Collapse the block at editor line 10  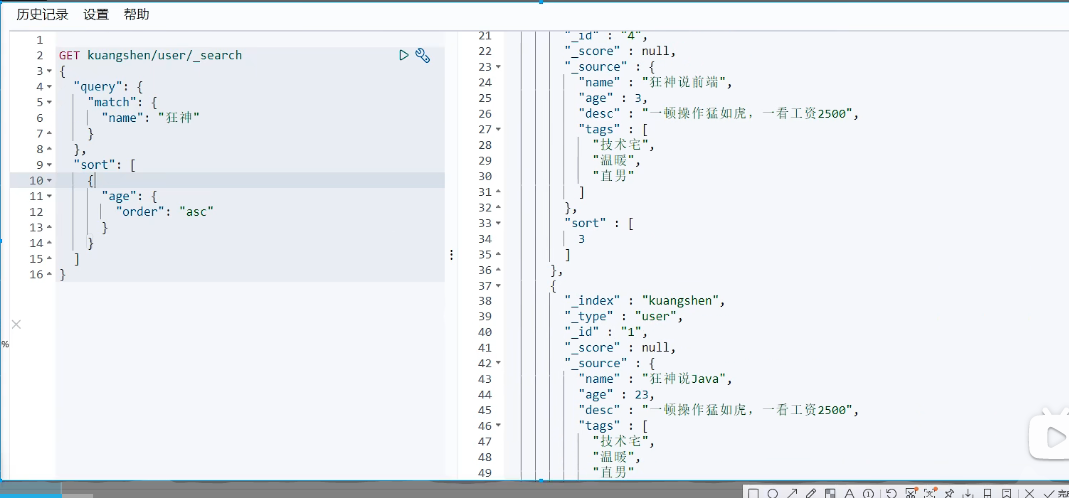[x=49, y=181]
